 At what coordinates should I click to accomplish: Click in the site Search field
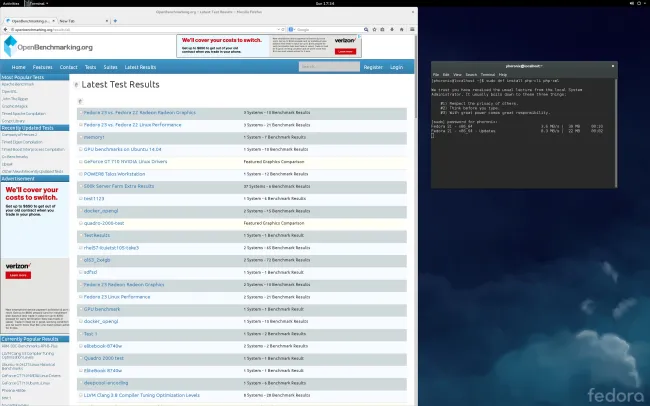pyautogui.click(x=329, y=67)
